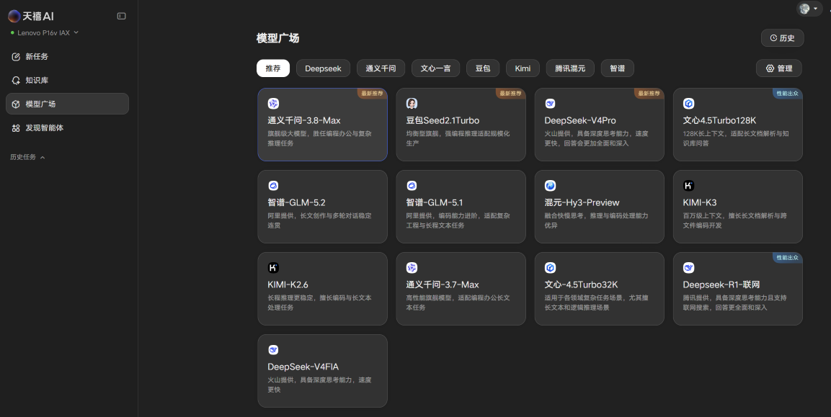831x417 pixels.
Task: Click the DeepSeek-V4FIA card title
Action: coord(303,367)
